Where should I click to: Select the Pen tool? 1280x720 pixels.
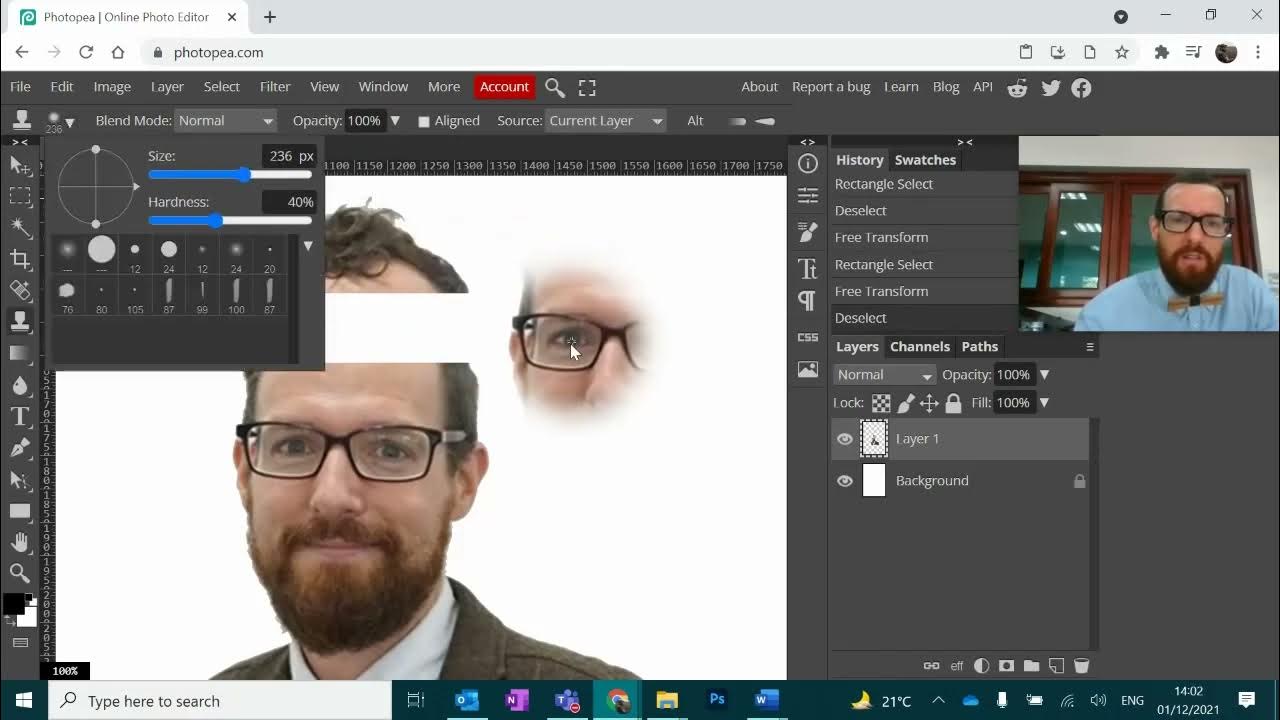coord(20,448)
